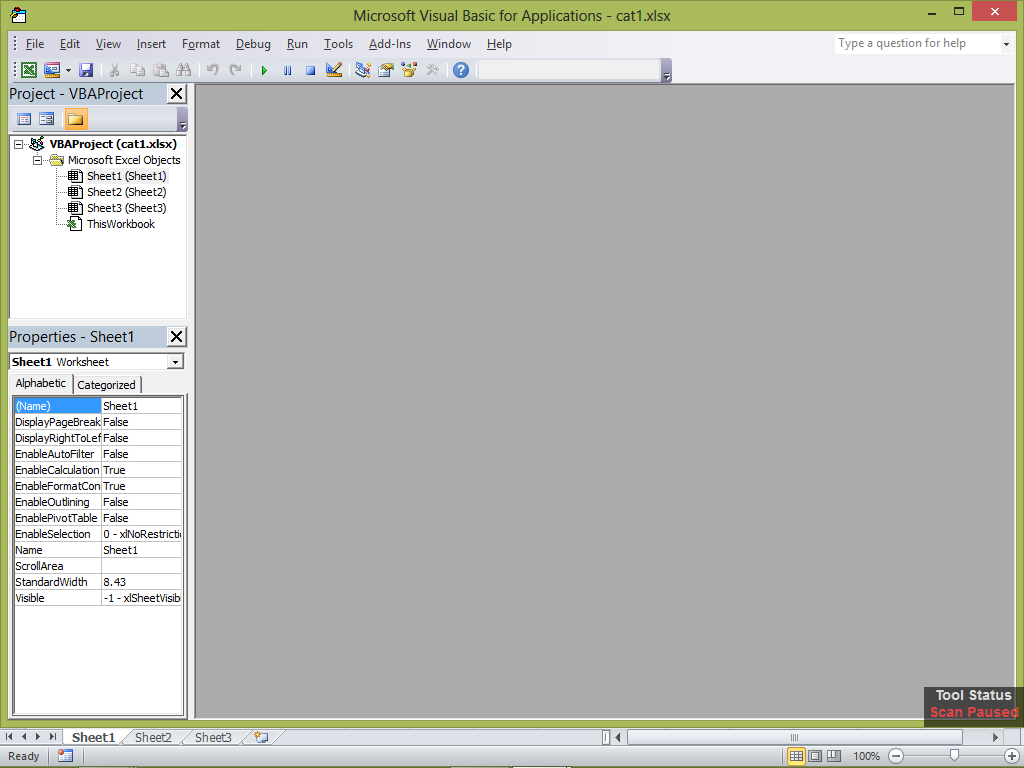The height and width of the screenshot is (768, 1024).
Task: Click the View Microsoft Excel toolbar icon
Action: pos(29,70)
